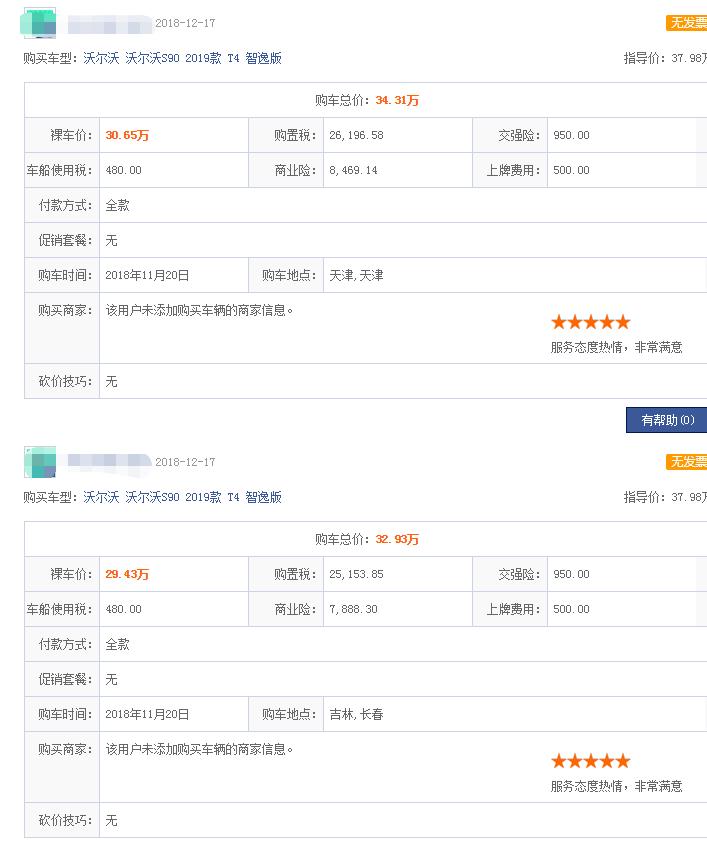Click the 30.65万 bare car price
Viewport: 707px width, 844px height.
click(x=127, y=135)
